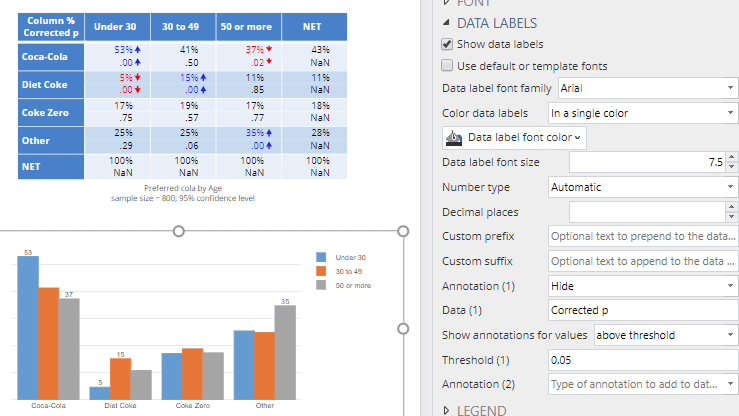Open the Data label font color button
739x416 pixels.
514,137
